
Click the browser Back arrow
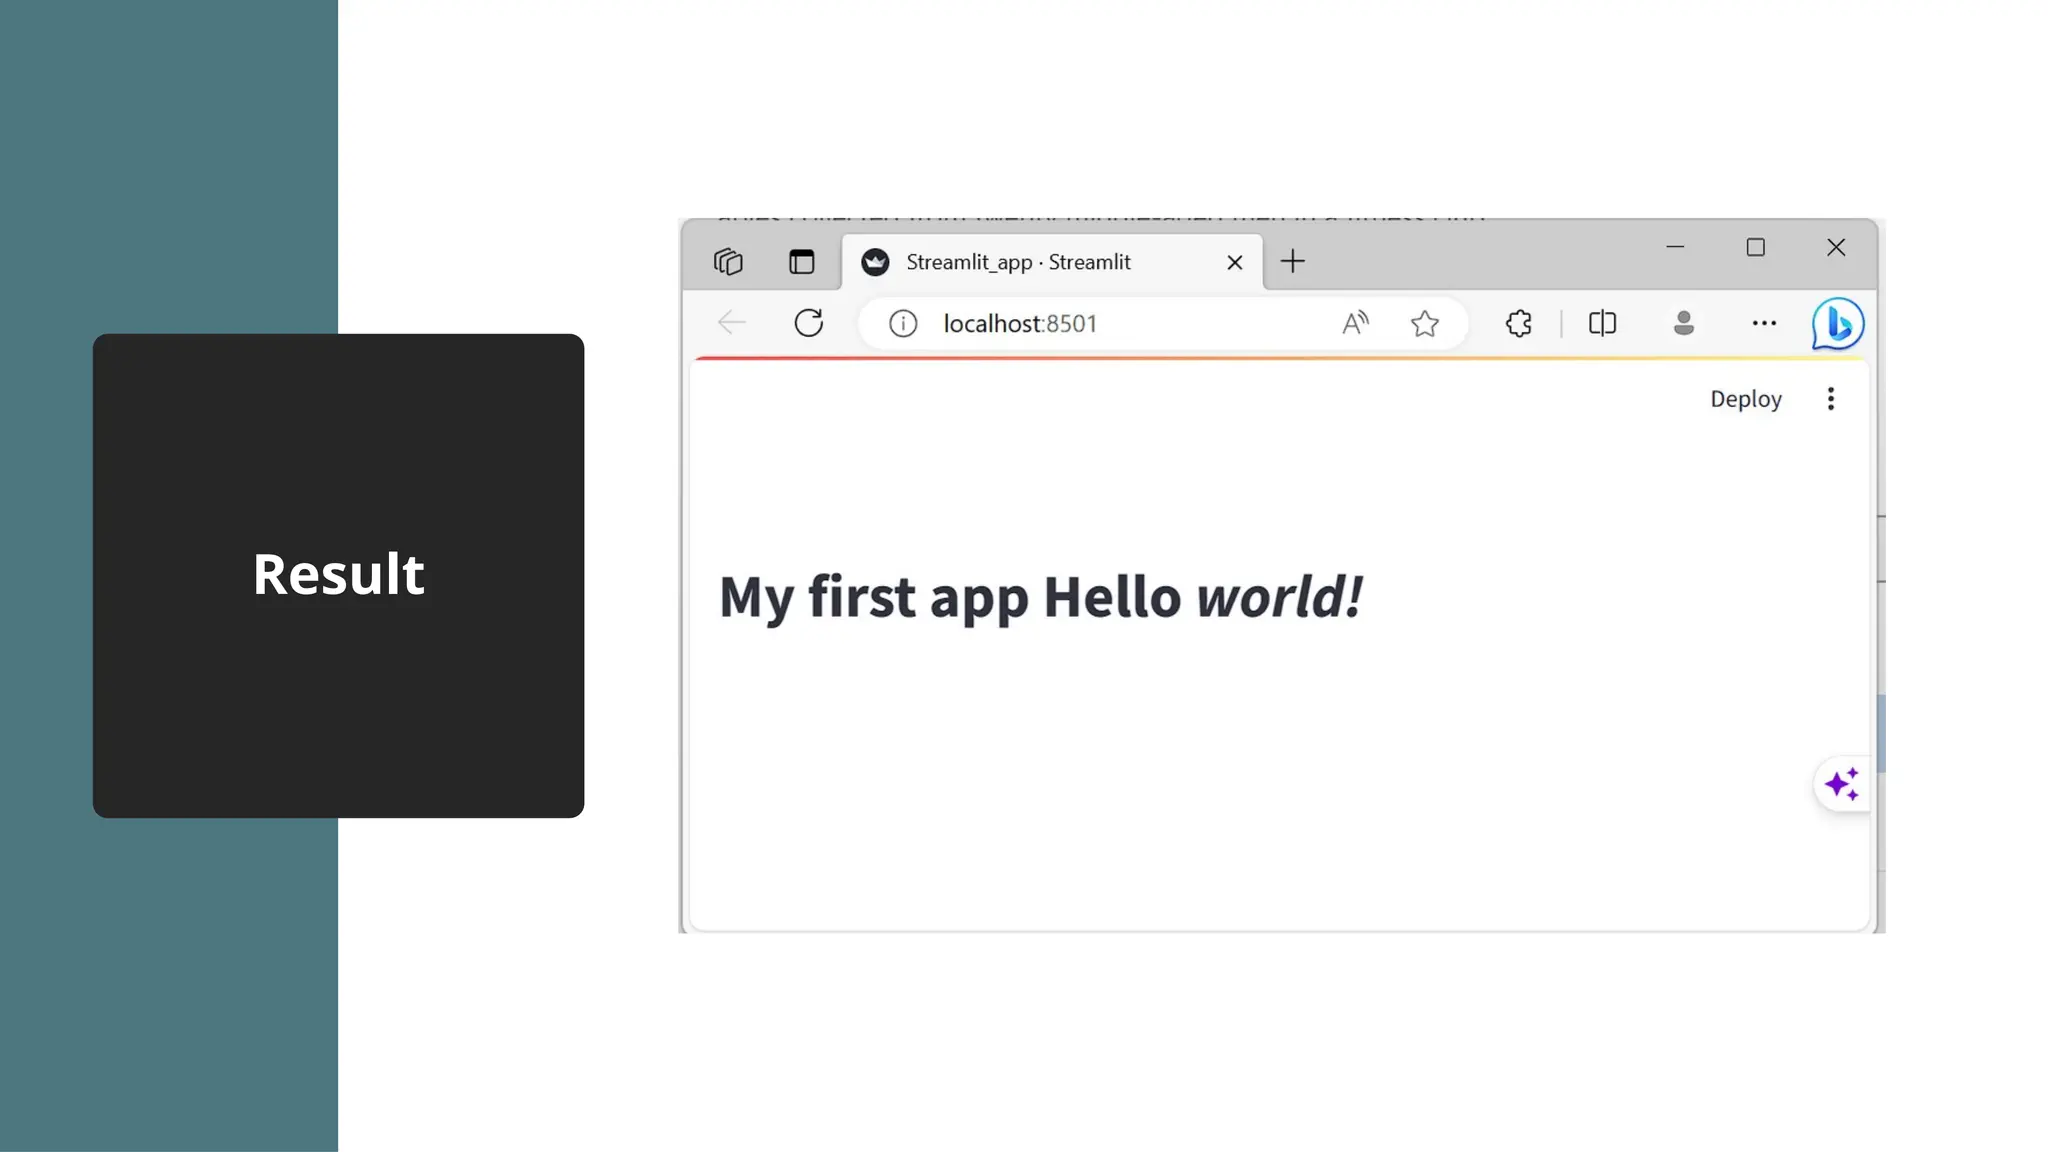click(732, 323)
